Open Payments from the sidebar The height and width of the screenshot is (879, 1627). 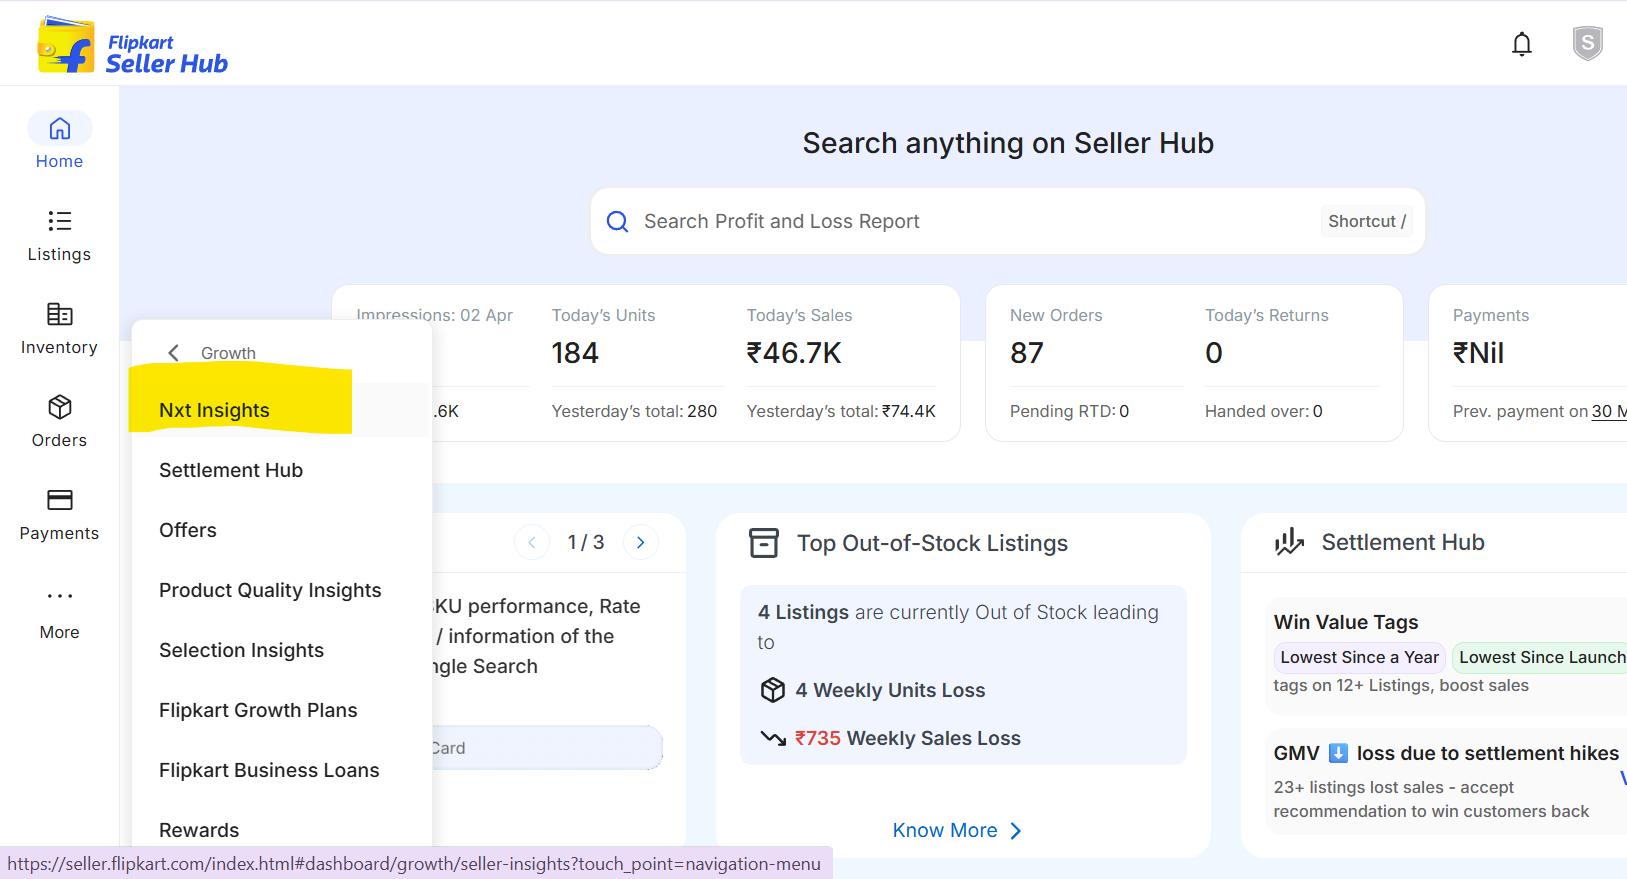(59, 514)
